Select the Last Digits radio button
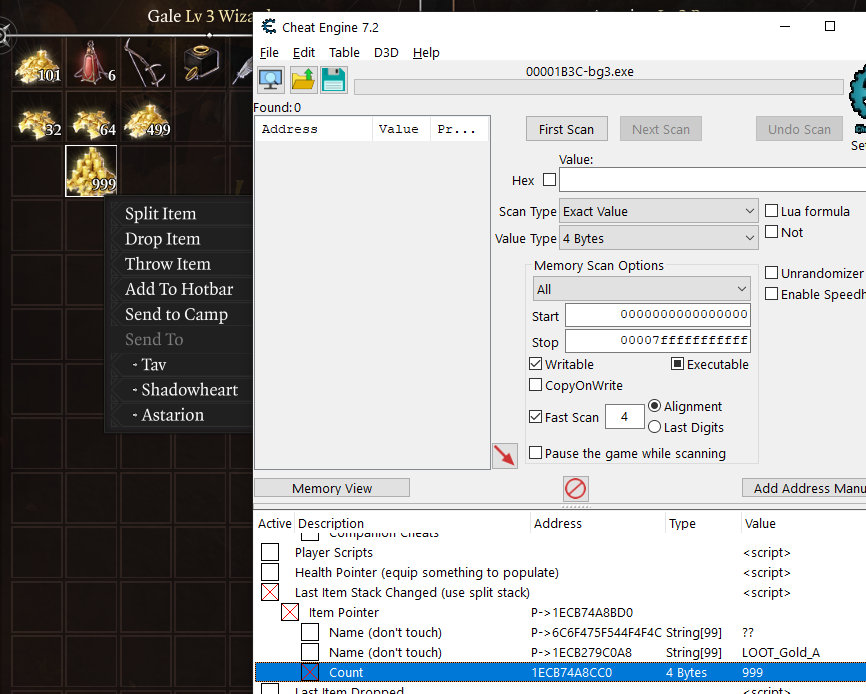This screenshot has width=866, height=694. click(x=654, y=427)
